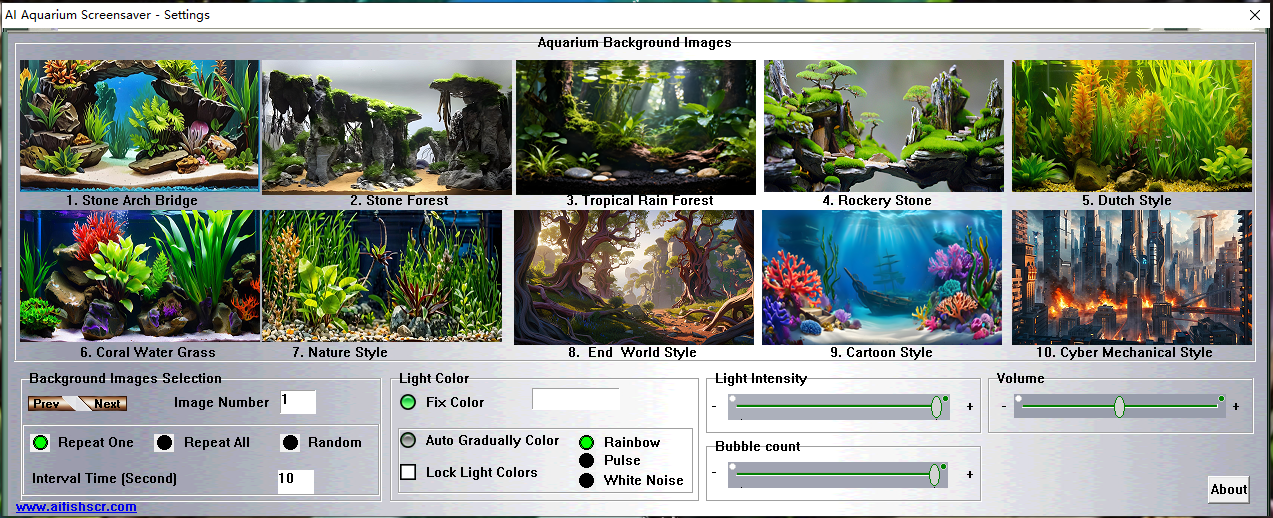This screenshot has width=1273, height=518.
Task: Click the Light Intensity slider handle
Action: point(936,406)
